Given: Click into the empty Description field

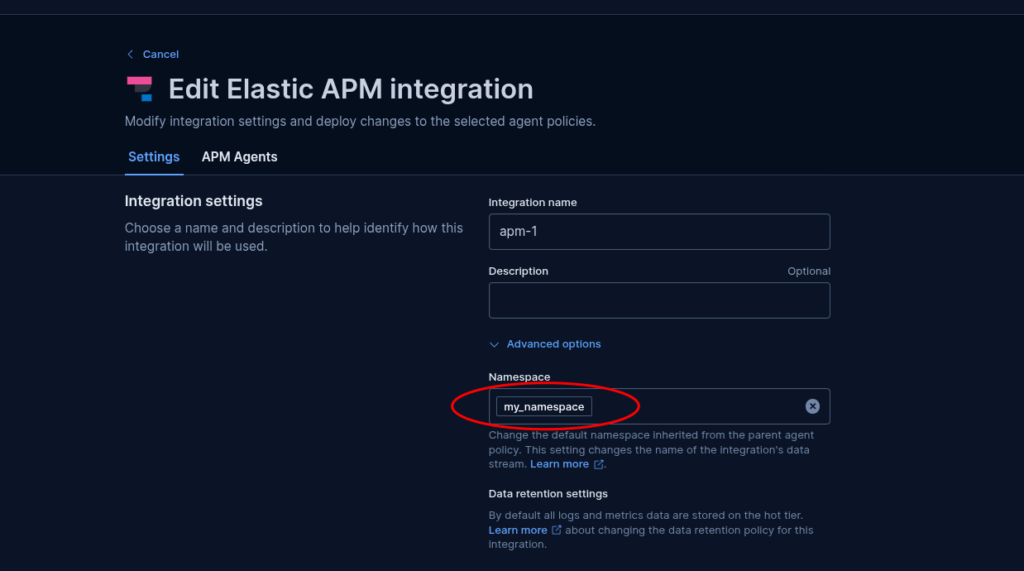Looking at the screenshot, I should [659, 300].
